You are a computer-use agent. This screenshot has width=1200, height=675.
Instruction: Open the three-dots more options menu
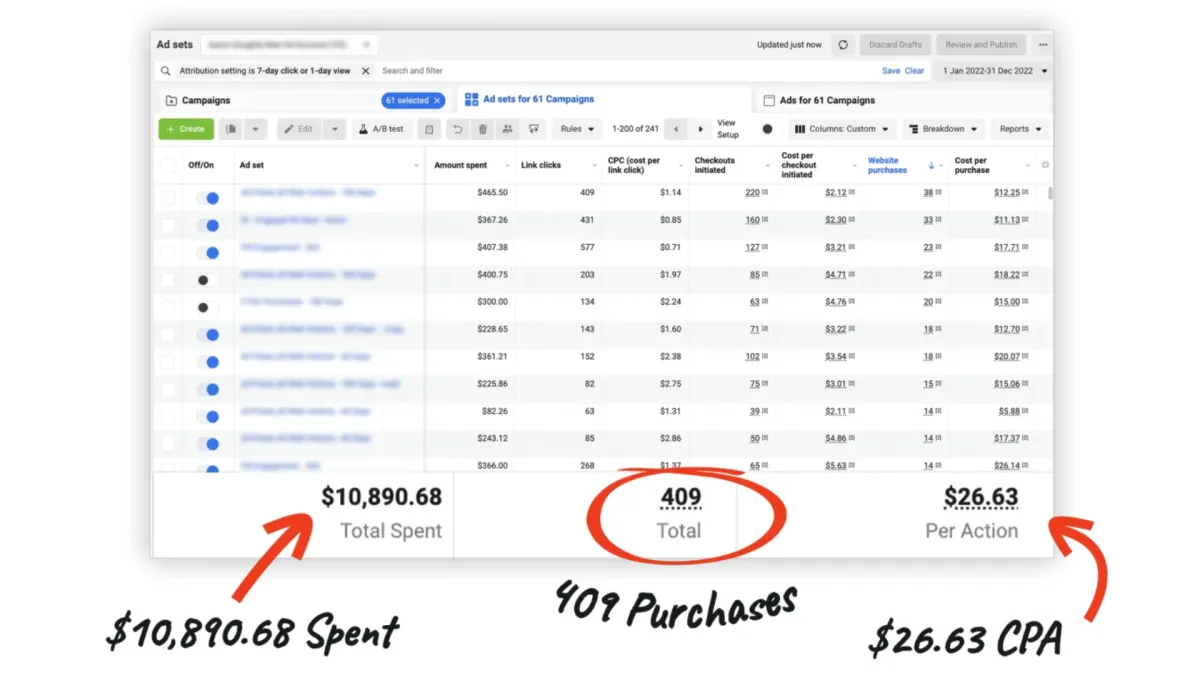[x=1043, y=45]
